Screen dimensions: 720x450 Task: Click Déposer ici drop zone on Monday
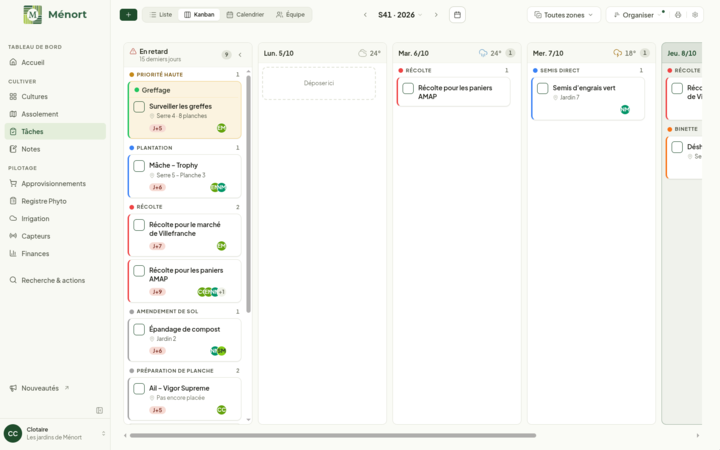point(319,83)
